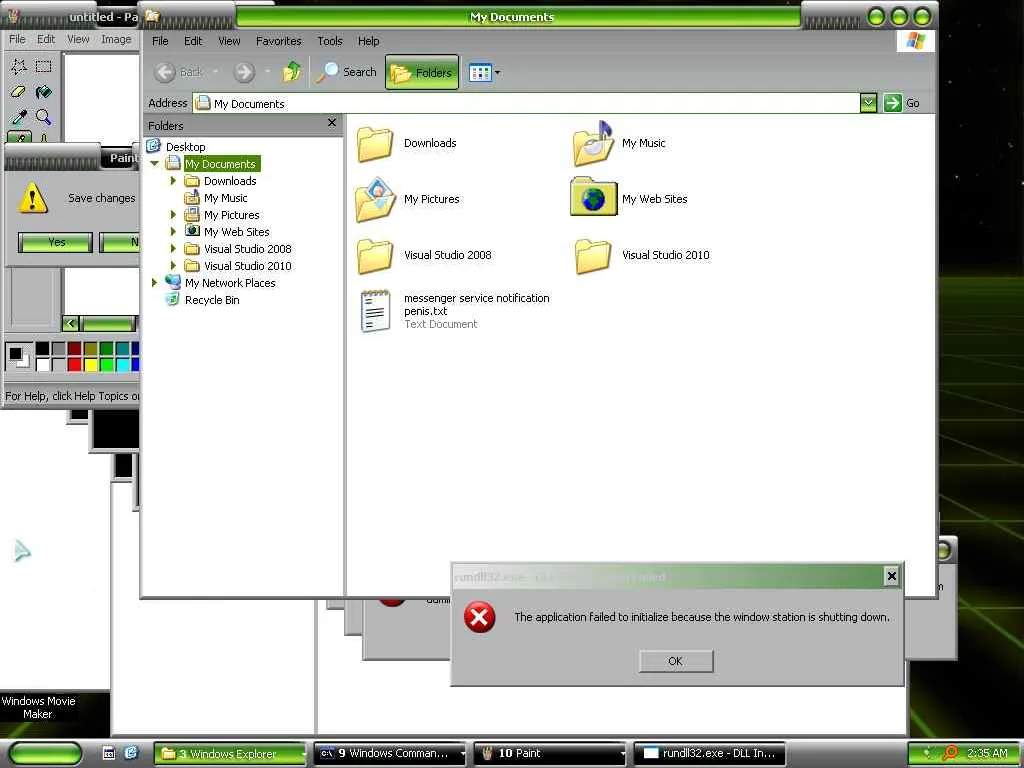
Task: Select Visual Studio 2010 folder in file pane
Action: (x=593, y=256)
